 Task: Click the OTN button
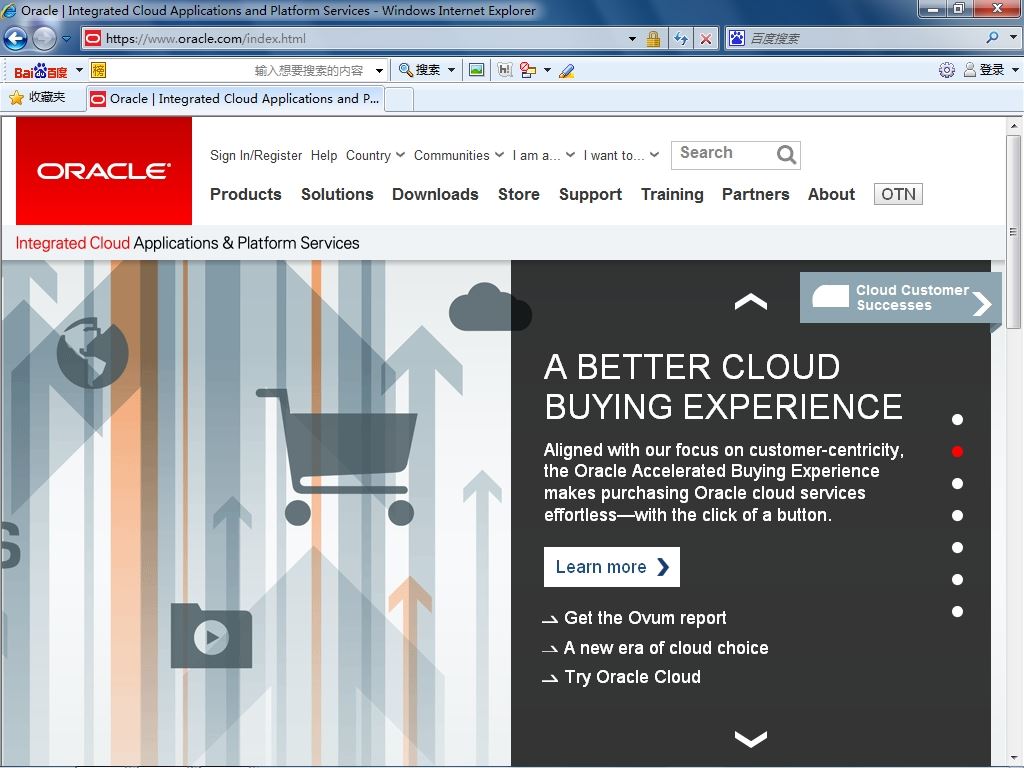click(x=898, y=194)
